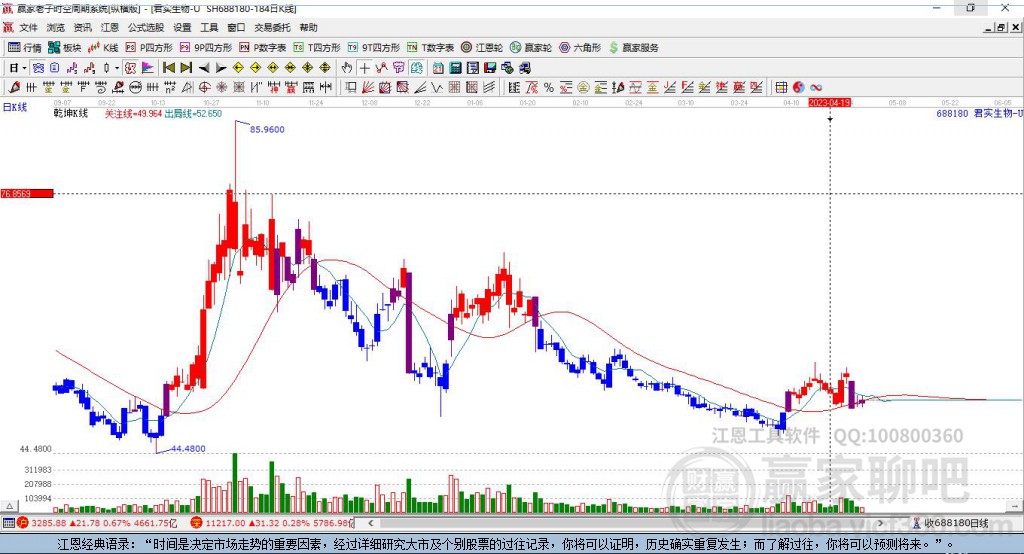The image size is (1024, 554).
Task: Click the calendar icon in toolbar
Action: pos(438,68)
